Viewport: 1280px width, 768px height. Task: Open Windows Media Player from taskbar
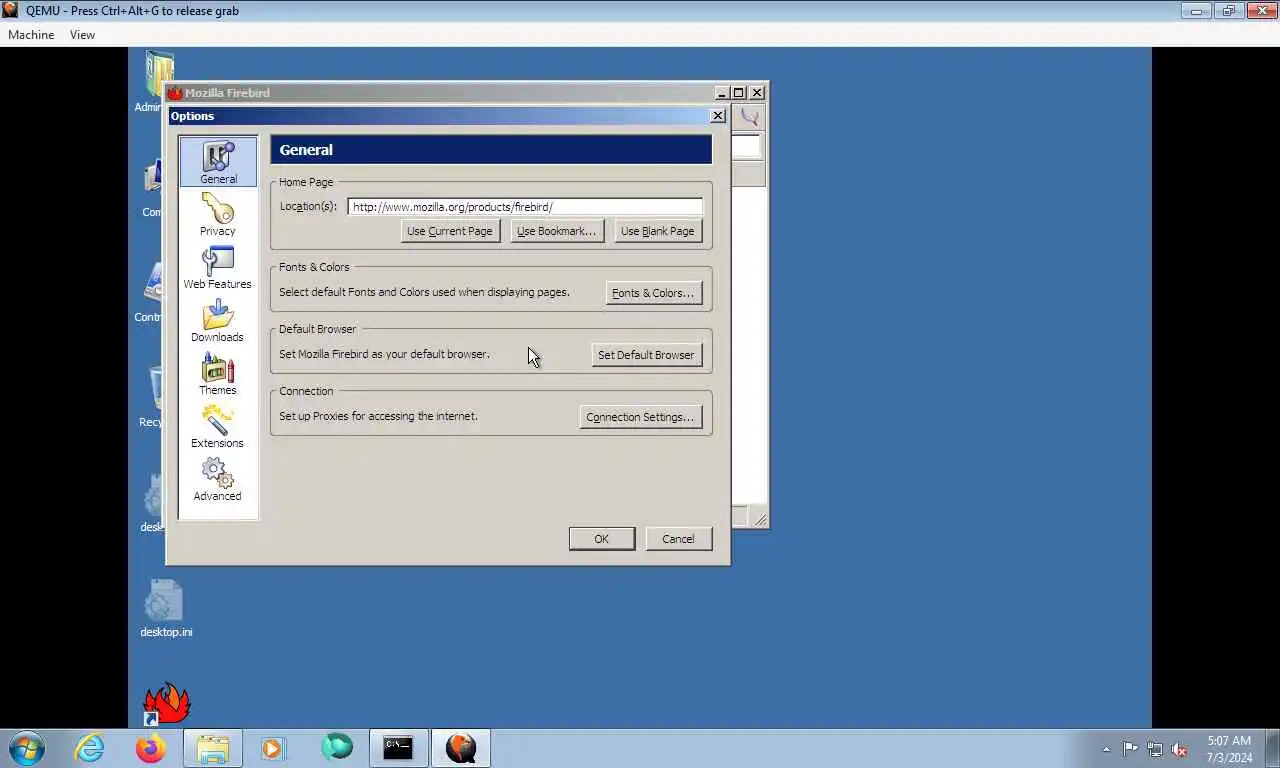coord(273,748)
